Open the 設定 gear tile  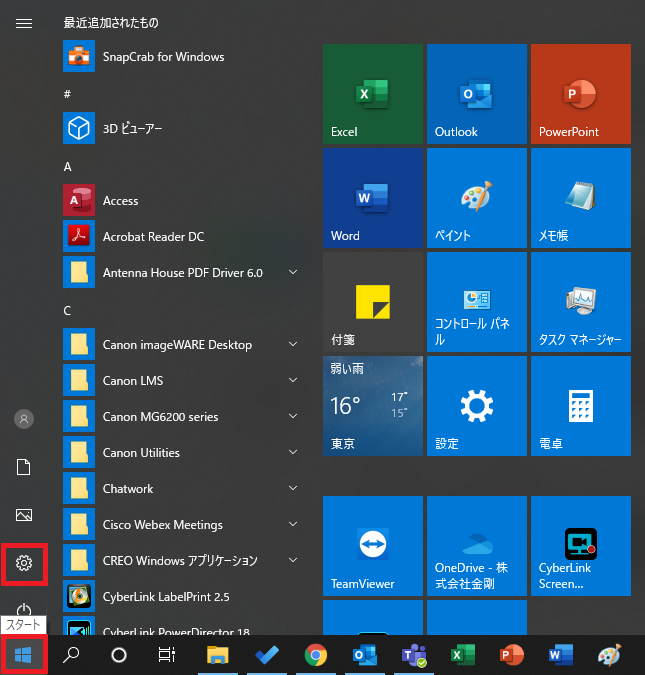point(477,406)
